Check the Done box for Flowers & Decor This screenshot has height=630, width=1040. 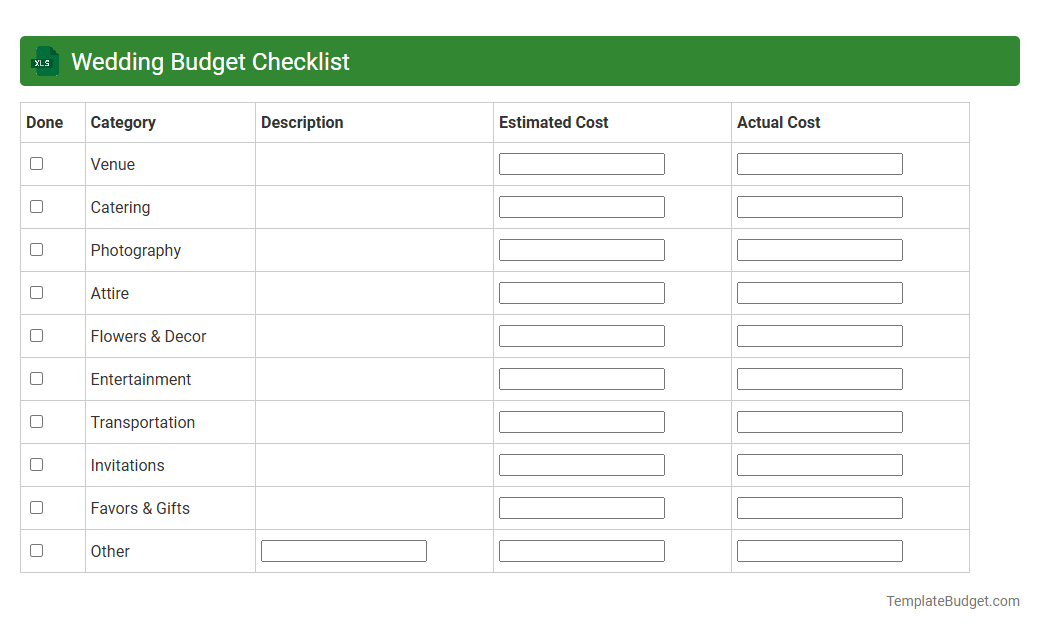(x=36, y=335)
